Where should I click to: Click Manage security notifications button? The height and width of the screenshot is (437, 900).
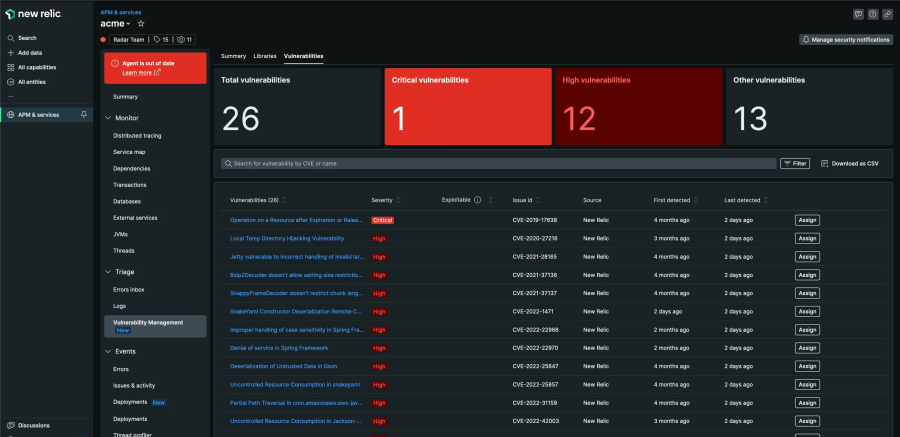(845, 39)
